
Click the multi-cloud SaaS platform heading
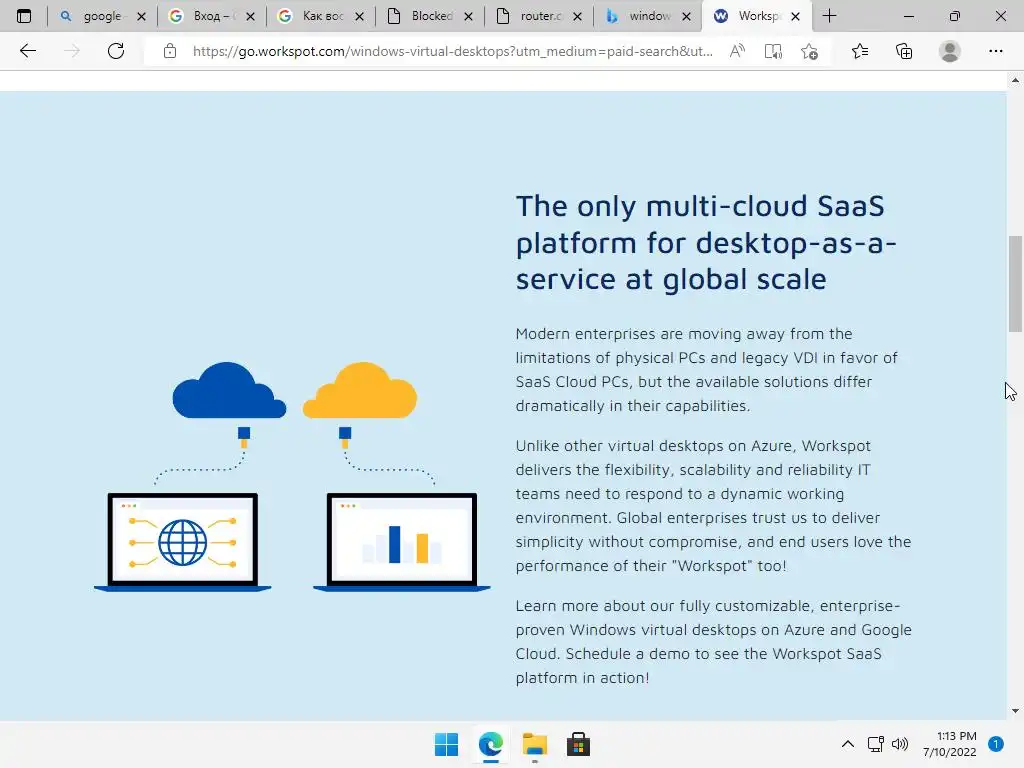click(x=706, y=242)
